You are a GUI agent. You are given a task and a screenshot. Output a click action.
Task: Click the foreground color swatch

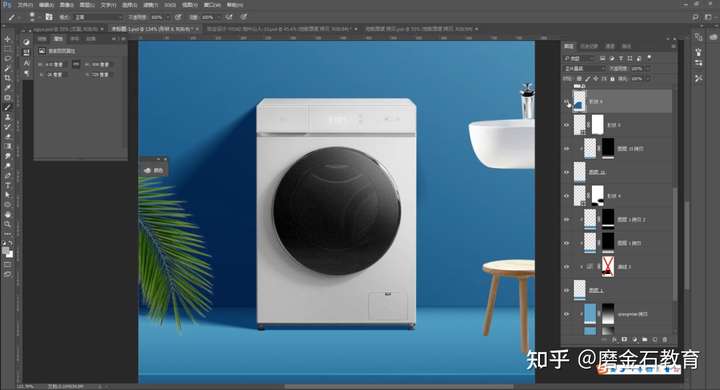6,250
